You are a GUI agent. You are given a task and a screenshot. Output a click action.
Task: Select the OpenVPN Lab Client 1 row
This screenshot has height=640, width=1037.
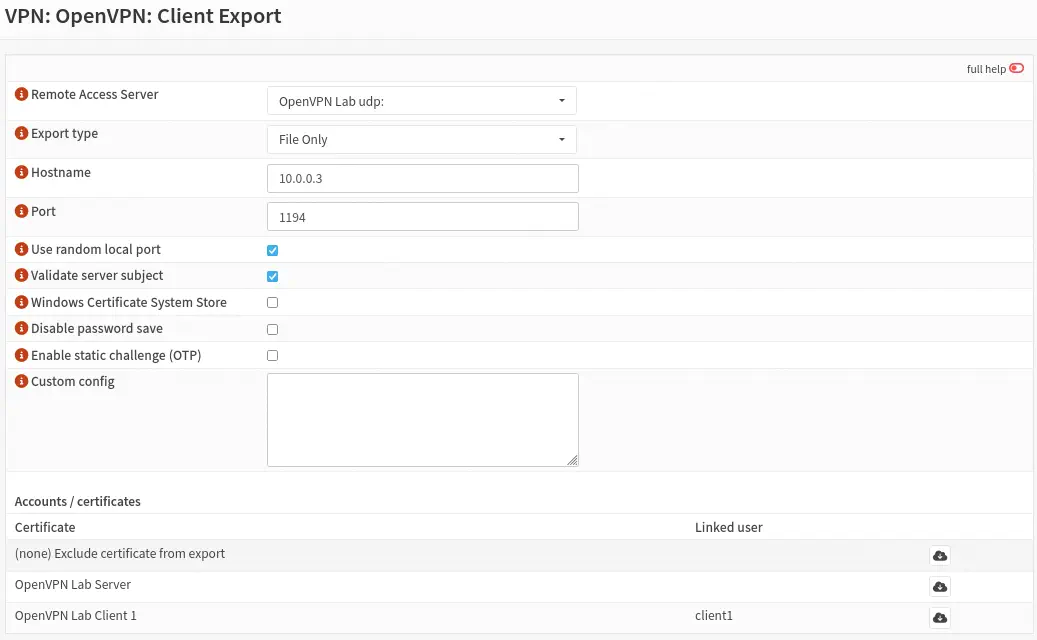[76, 616]
